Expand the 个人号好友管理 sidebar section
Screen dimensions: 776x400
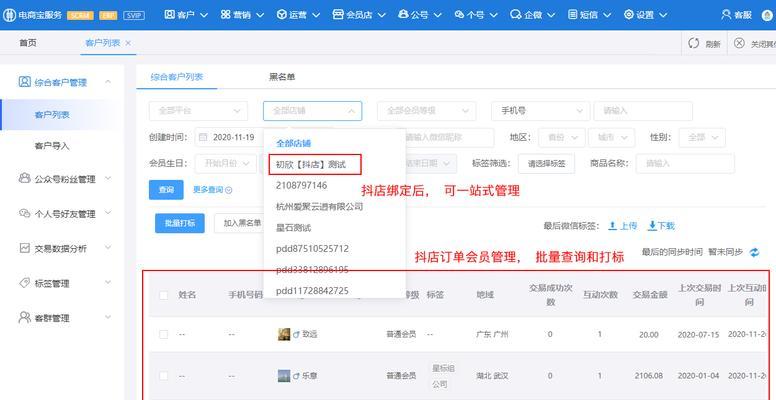[108, 213]
